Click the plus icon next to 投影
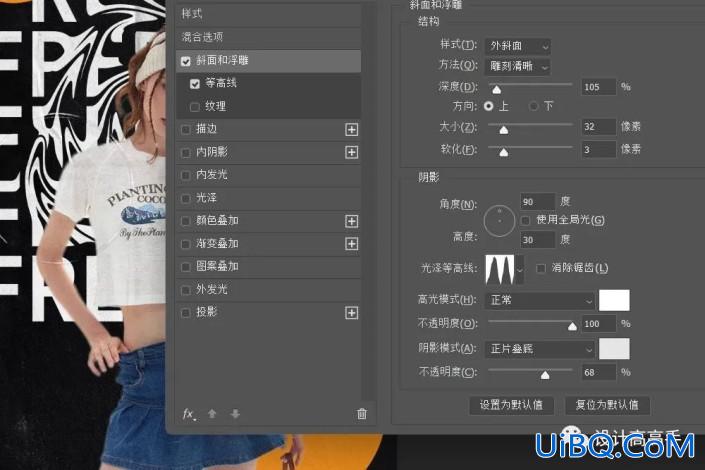 coord(352,313)
